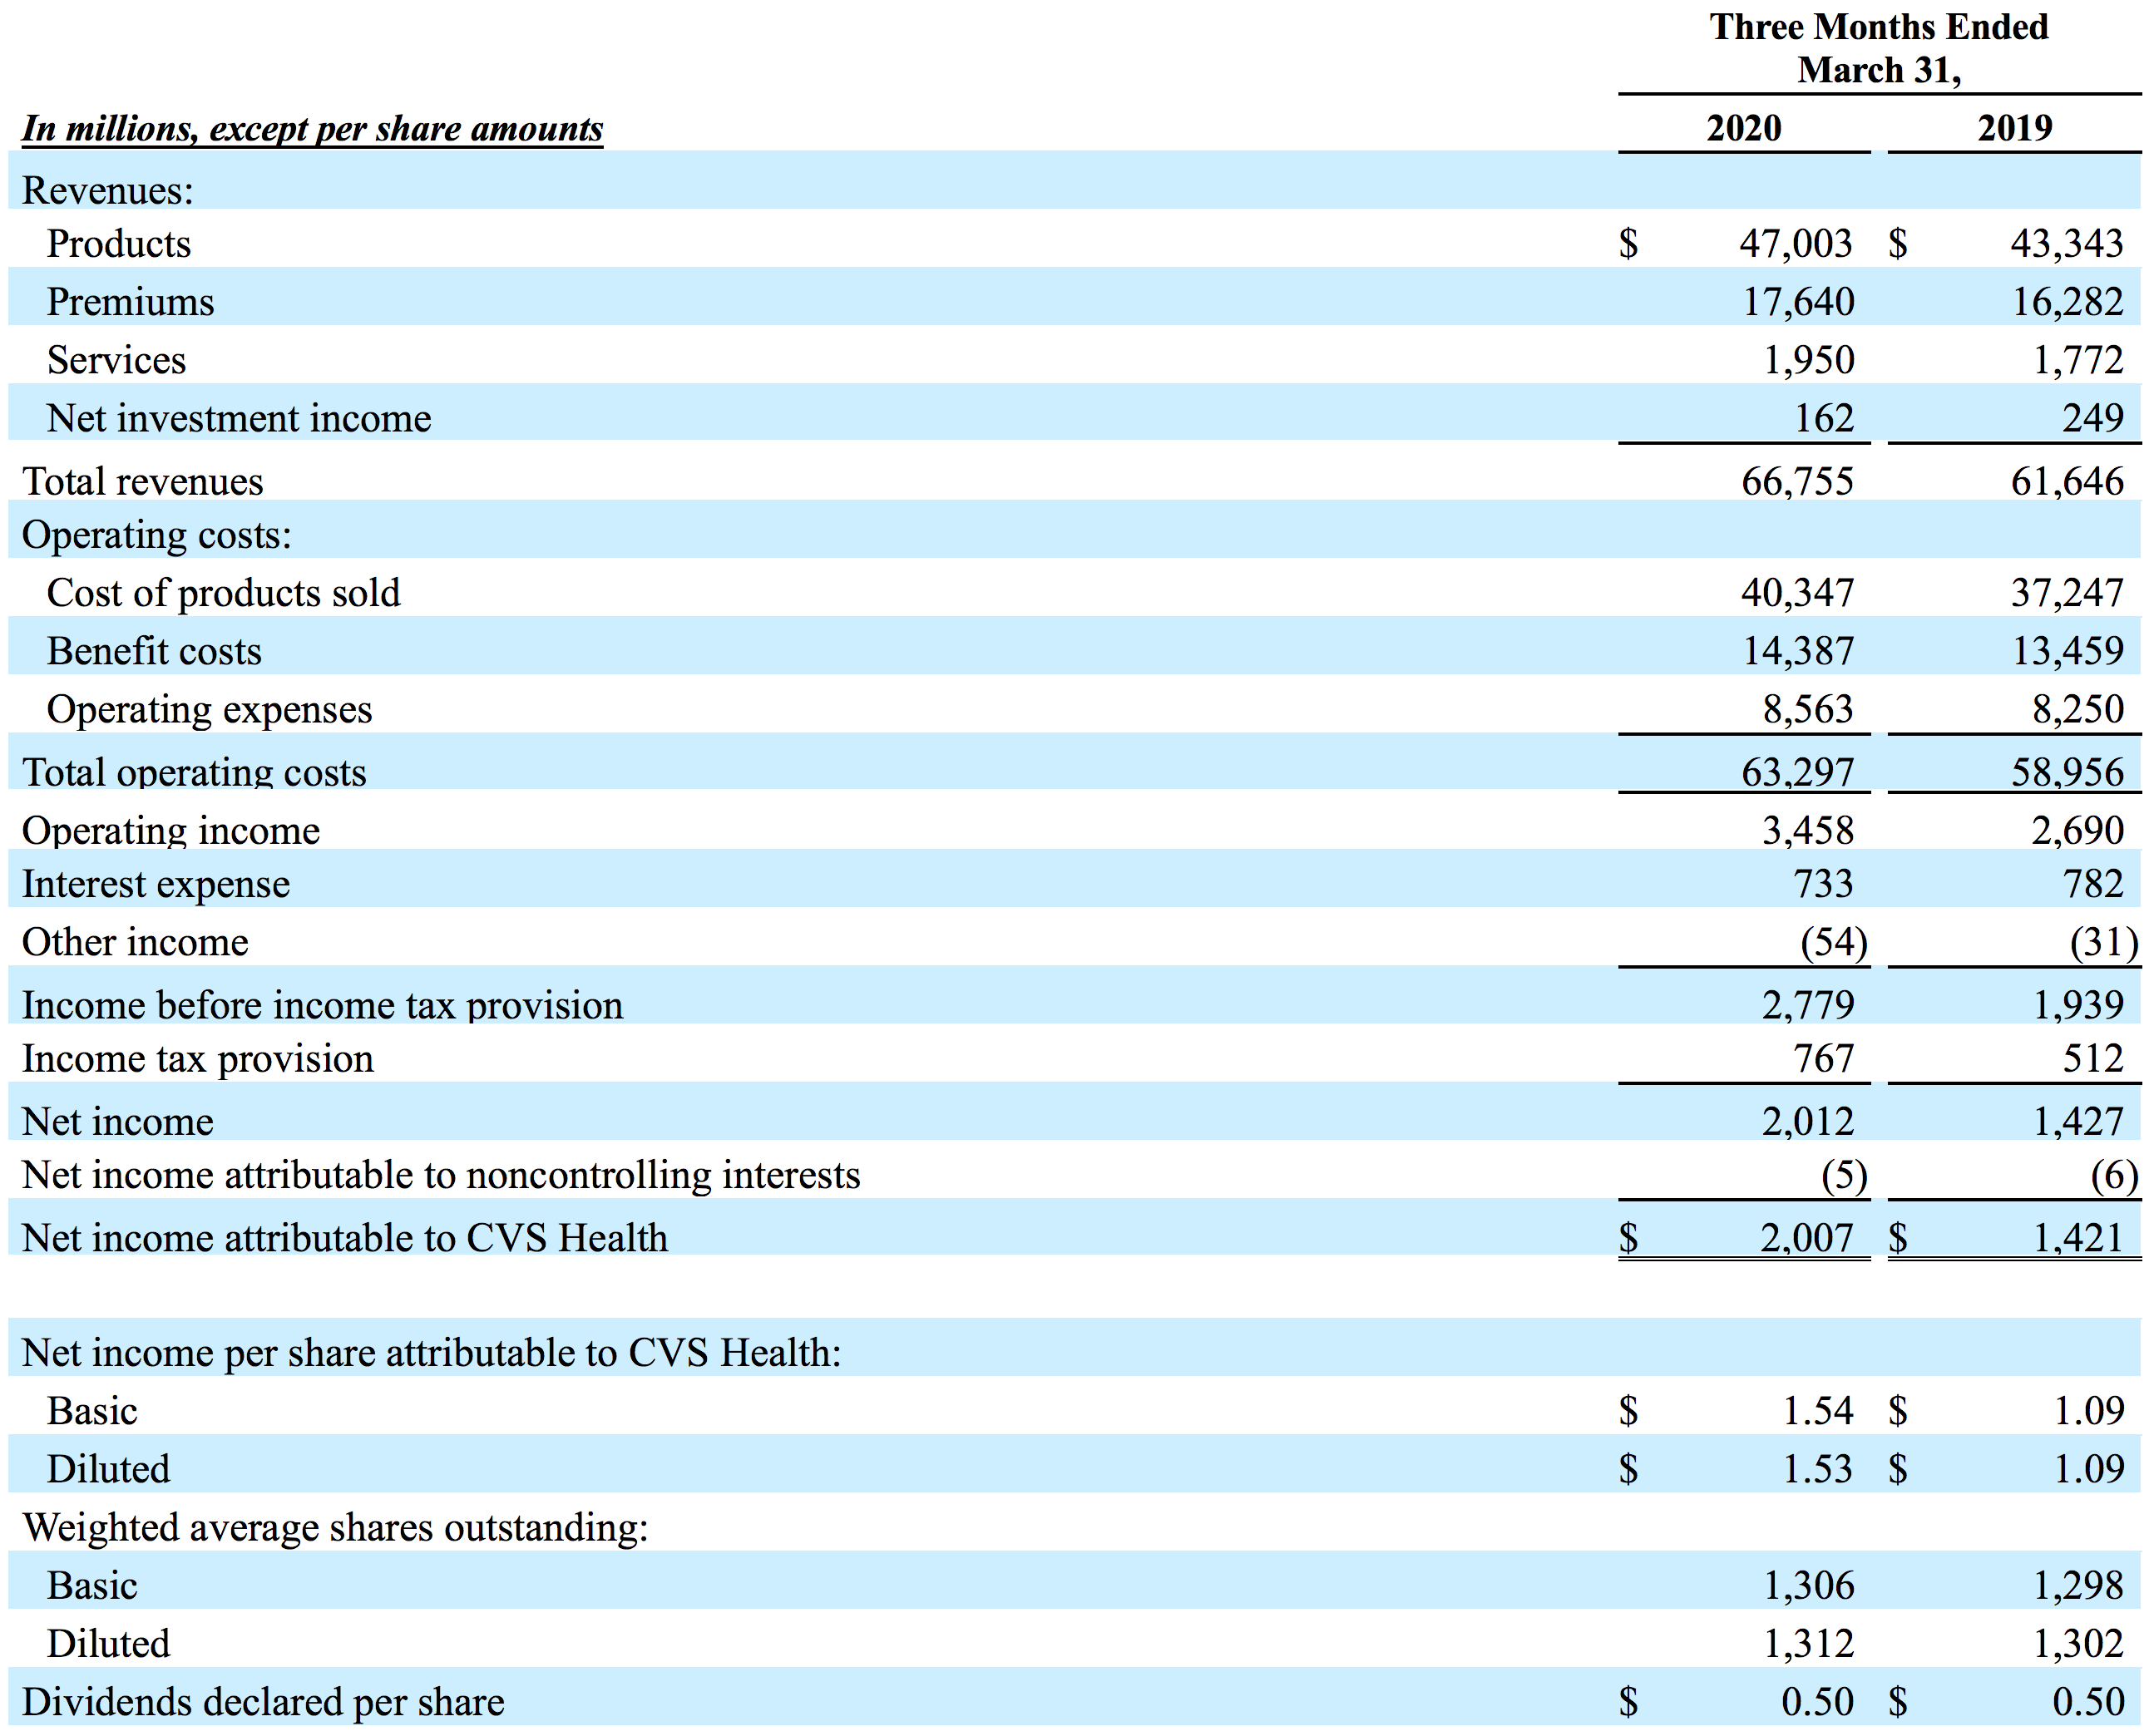Click cost of products sold value 40,347

click(x=1797, y=592)
